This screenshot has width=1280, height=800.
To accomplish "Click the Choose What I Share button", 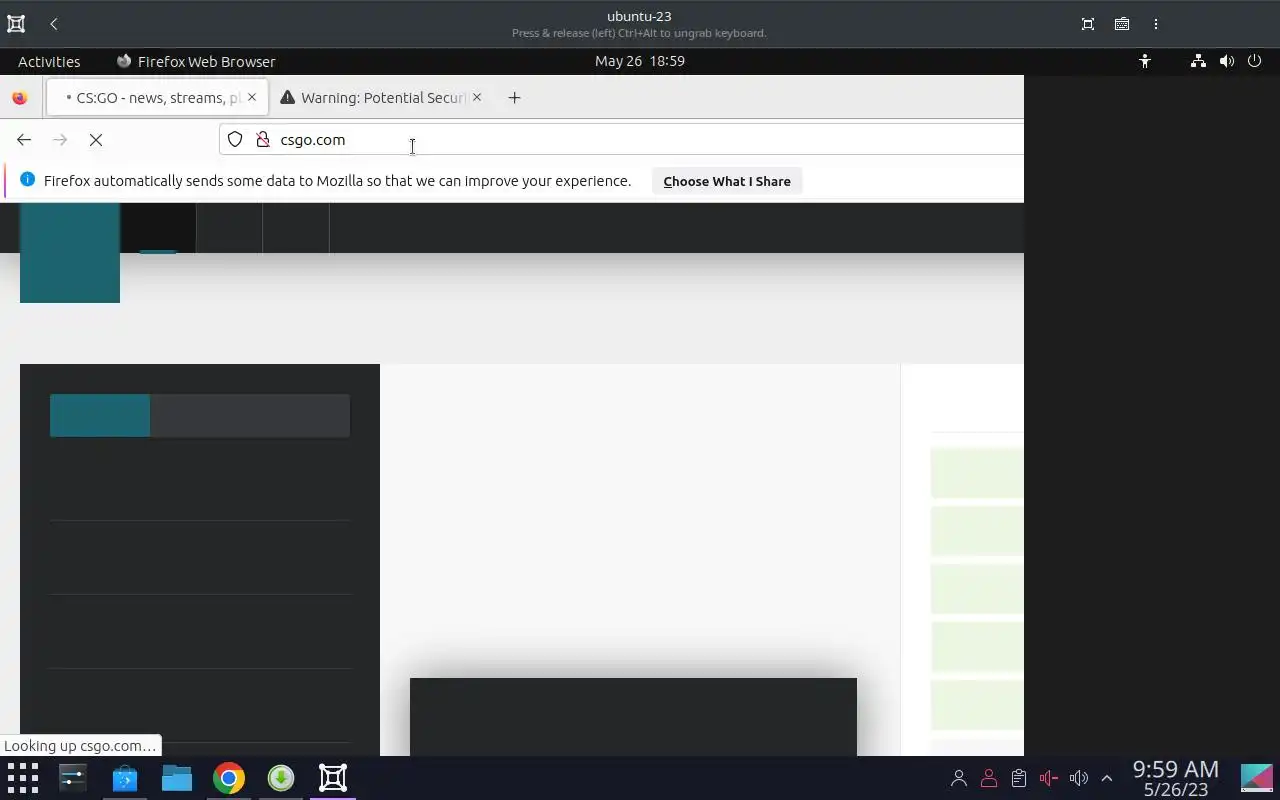I will tap(727, 181).
